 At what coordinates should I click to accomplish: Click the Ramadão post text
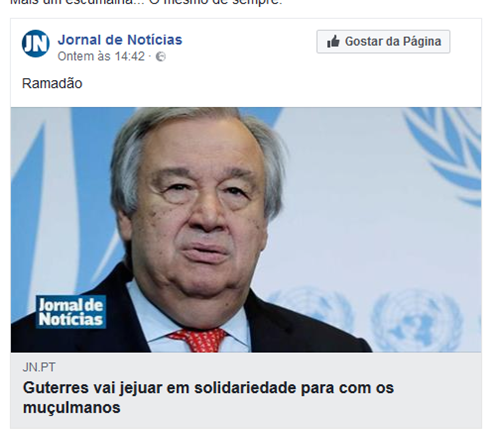52,83
